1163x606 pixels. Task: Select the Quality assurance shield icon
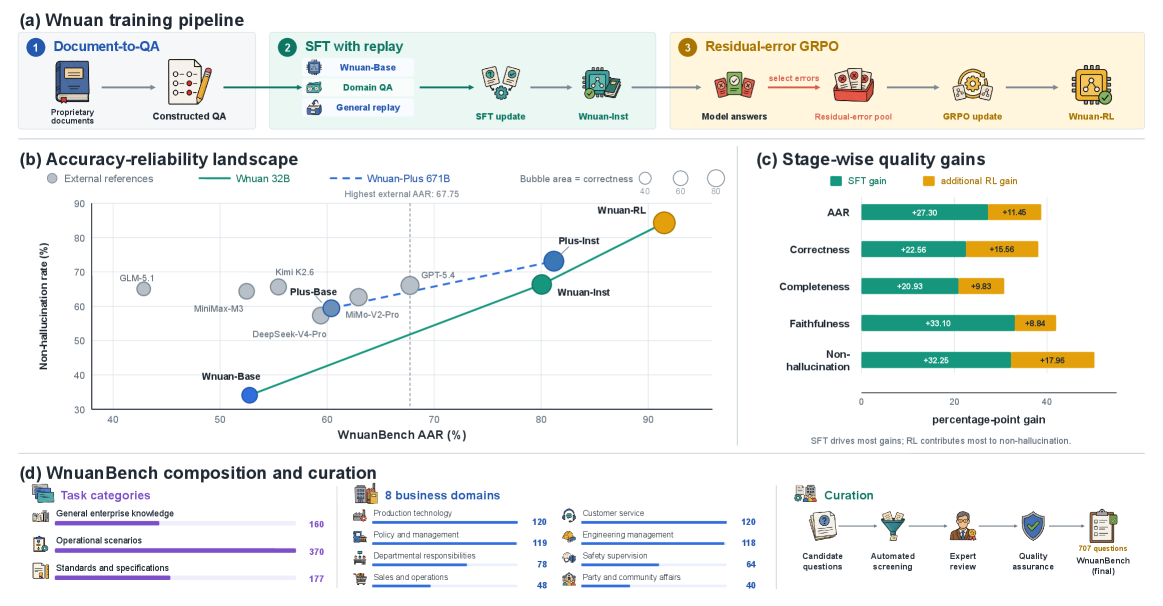coord(1032,527)
